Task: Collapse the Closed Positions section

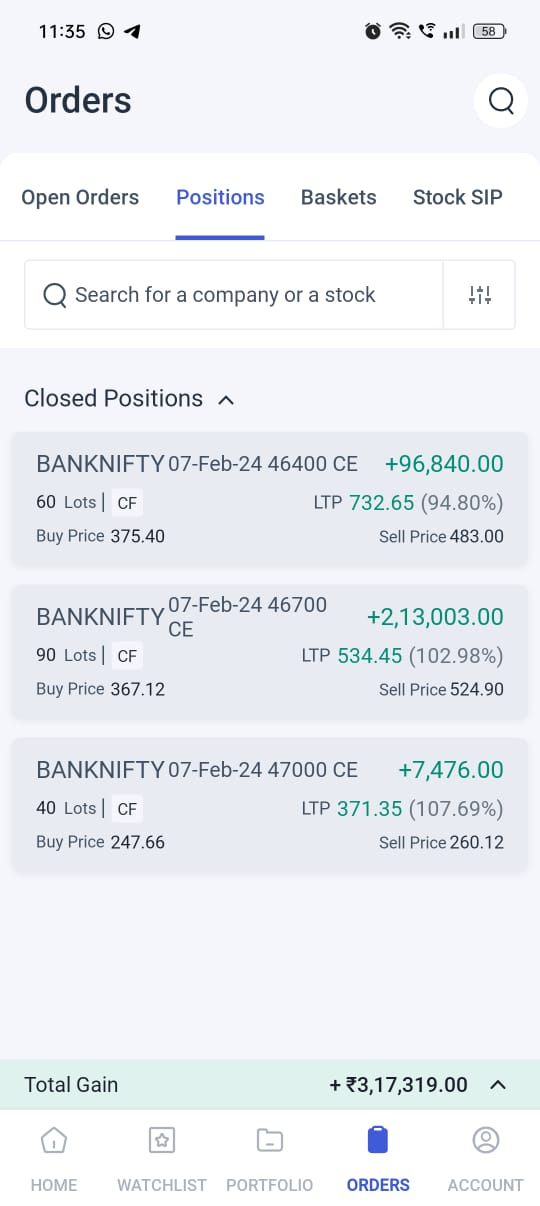Action: coord(226,400)
